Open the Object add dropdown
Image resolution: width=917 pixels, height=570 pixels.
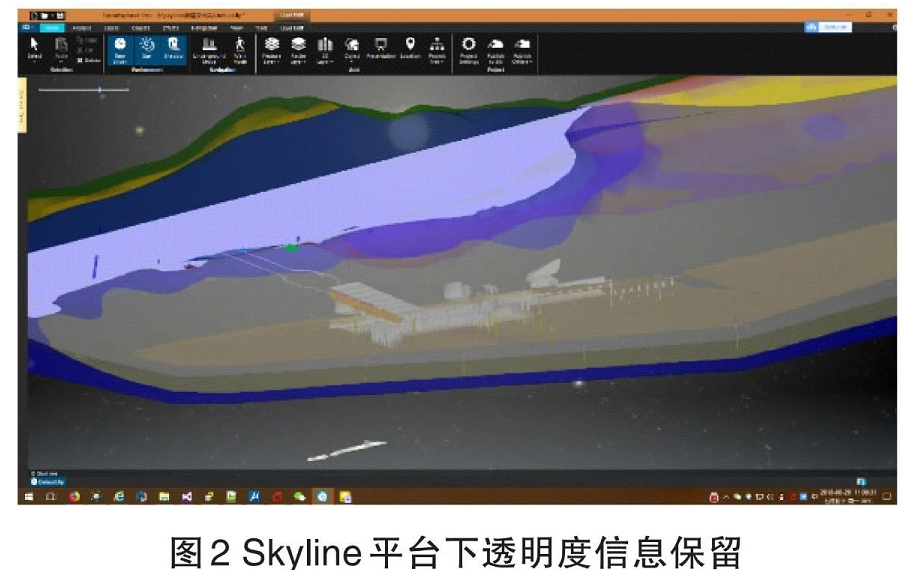coord(352,50)
